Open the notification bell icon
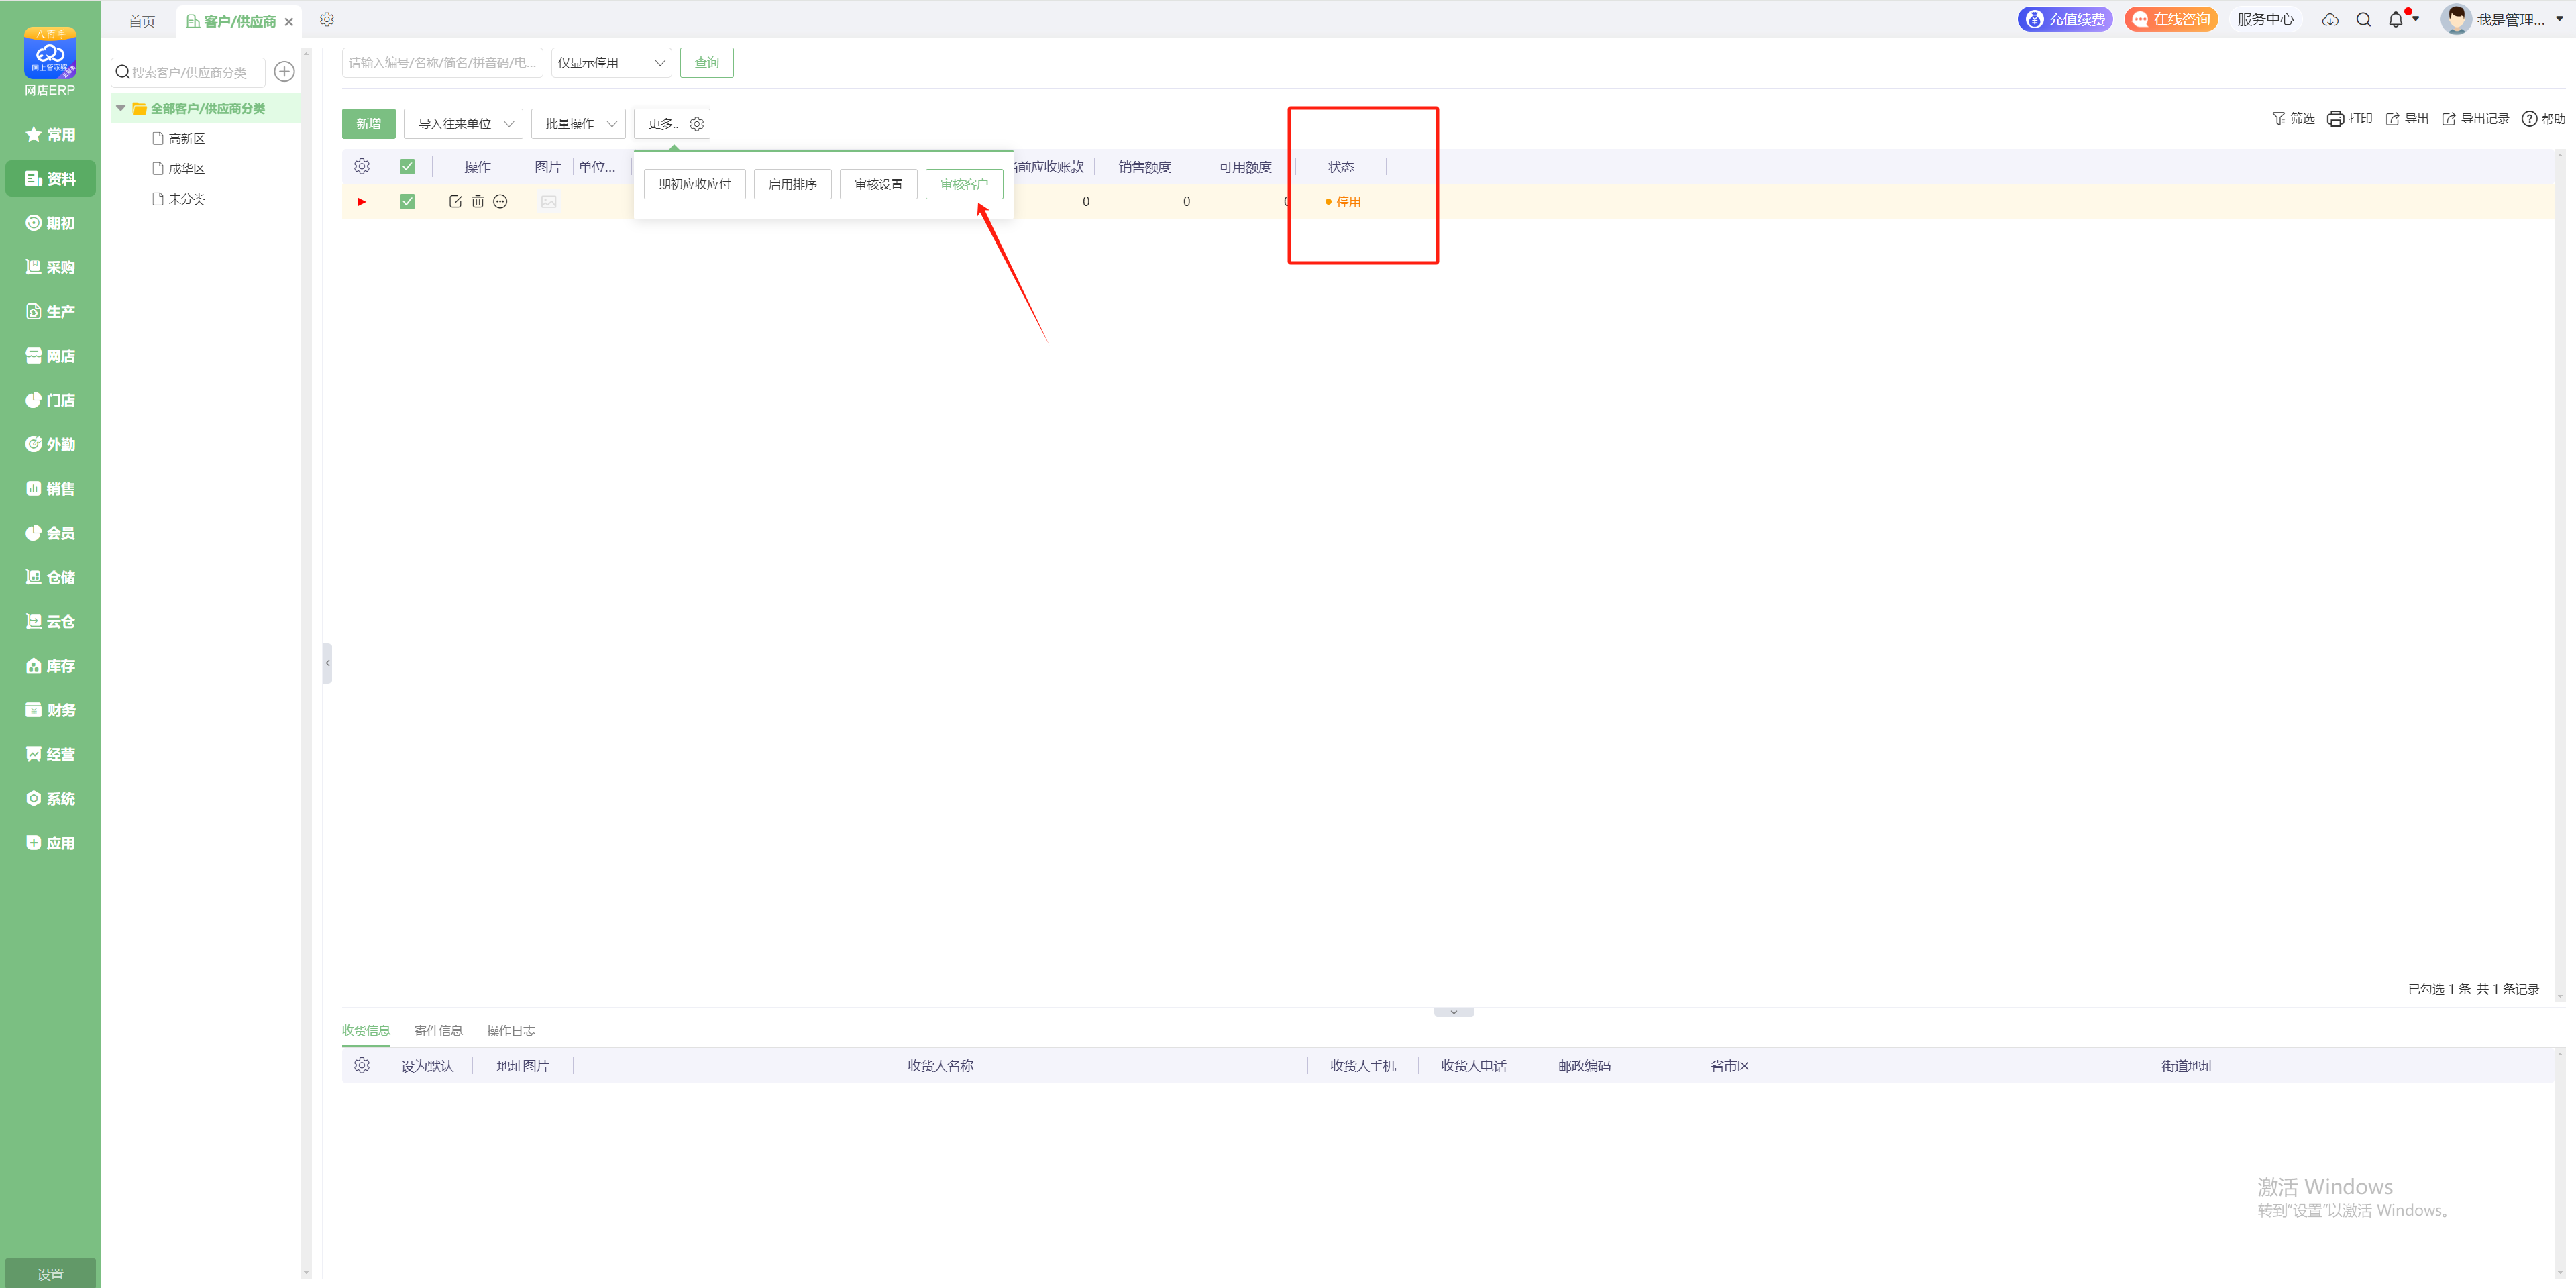Image resolution: width=2576 pixels, height=1288 pixels. pos(2395,19)
